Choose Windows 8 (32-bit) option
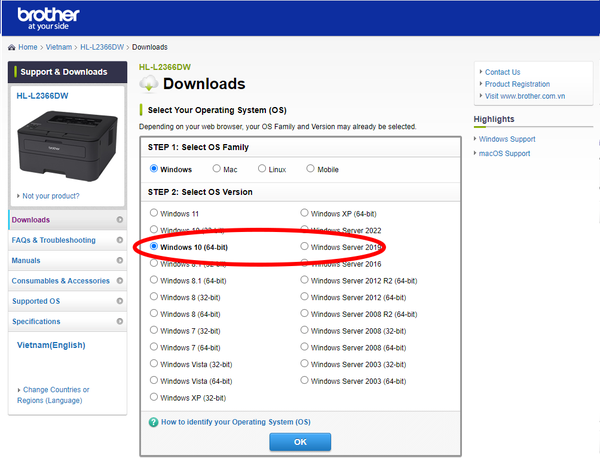 pos(154,297)
